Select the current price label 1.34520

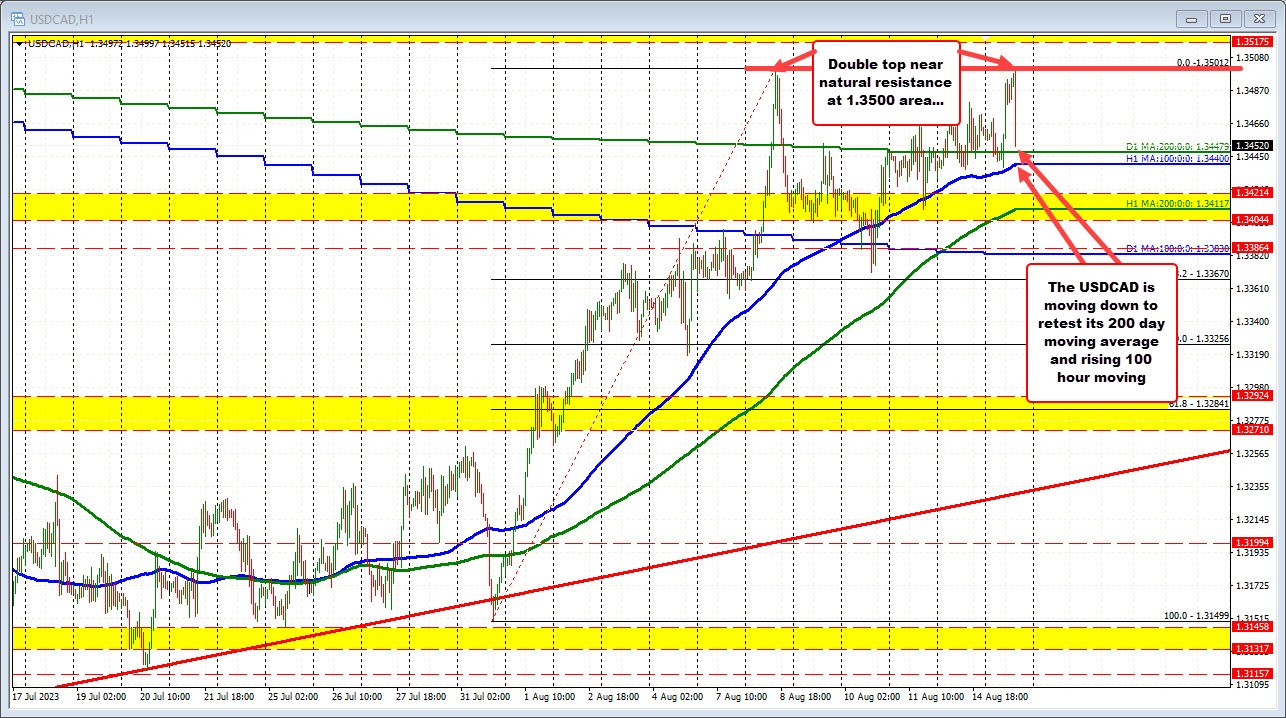[x=1253, y=145]
